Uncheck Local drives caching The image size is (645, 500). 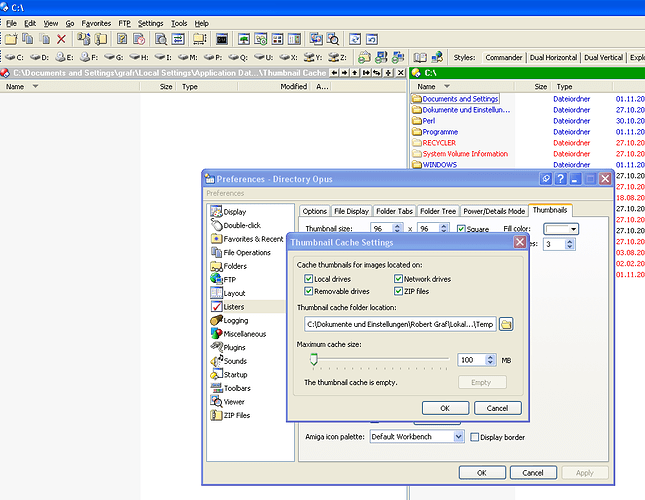pos(308,279)
